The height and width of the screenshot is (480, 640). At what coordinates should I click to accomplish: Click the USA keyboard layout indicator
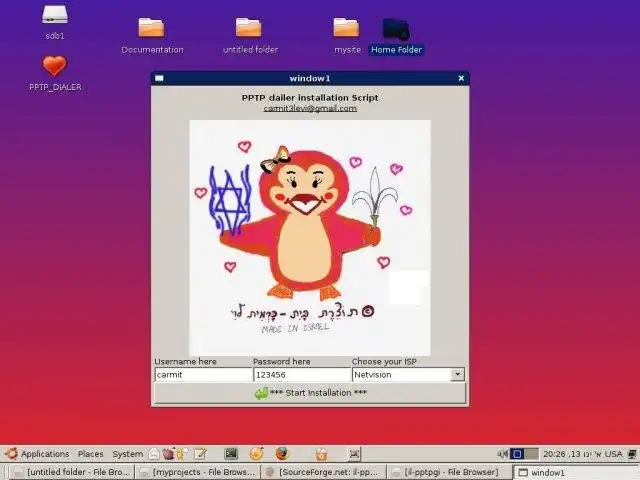(613, 454)
